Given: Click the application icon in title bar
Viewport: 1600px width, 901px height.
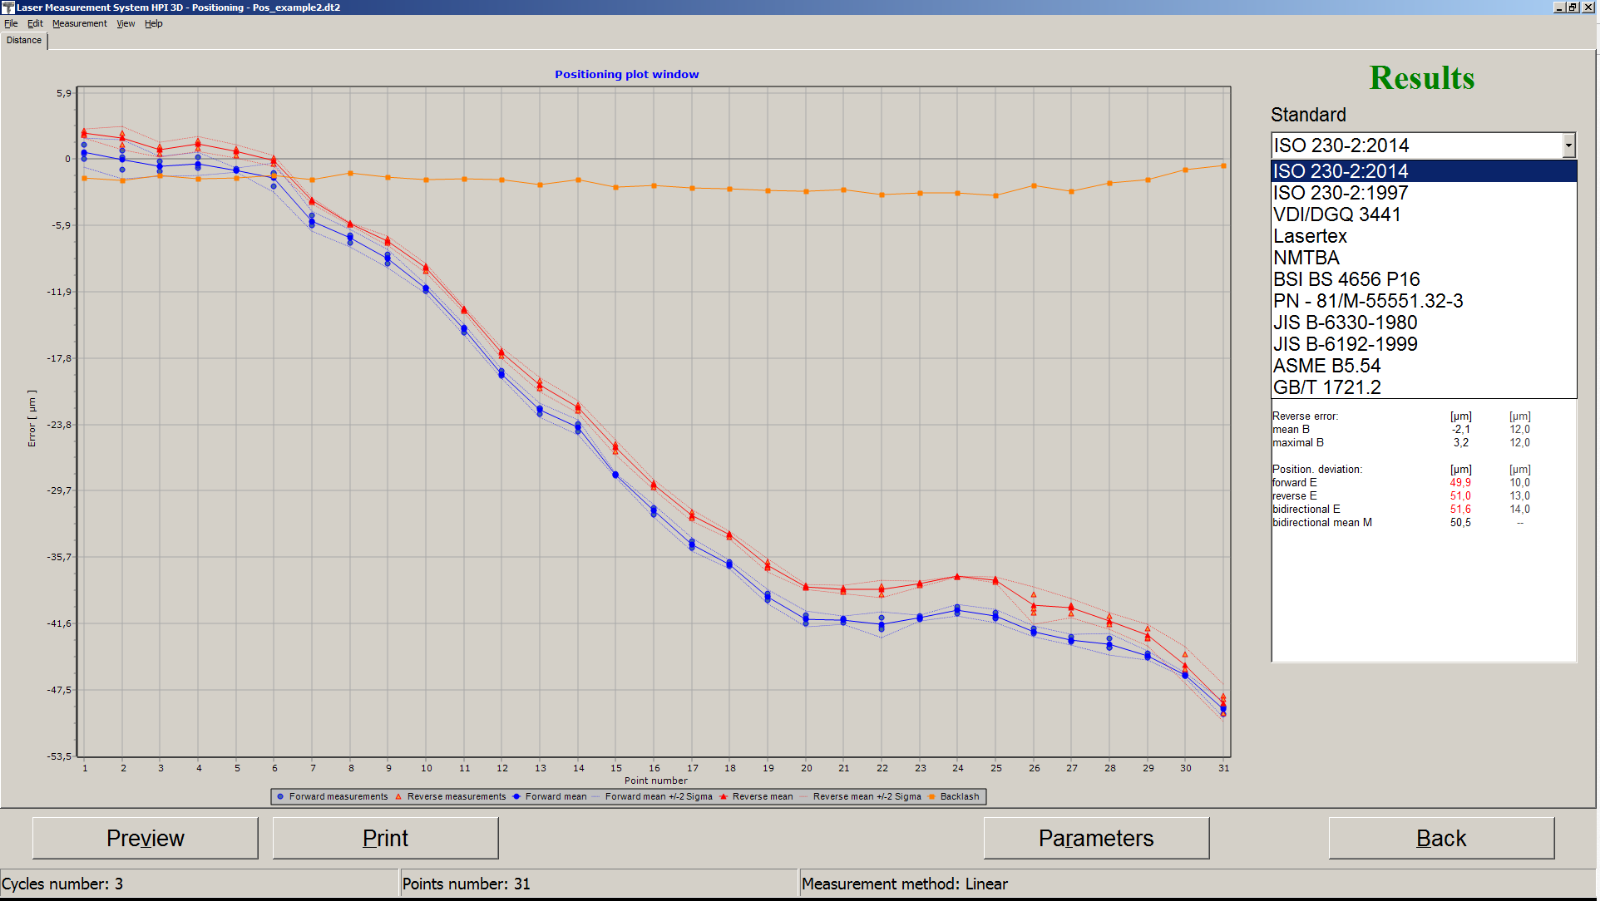Looking at the screenshot, I should click(8, 7).
